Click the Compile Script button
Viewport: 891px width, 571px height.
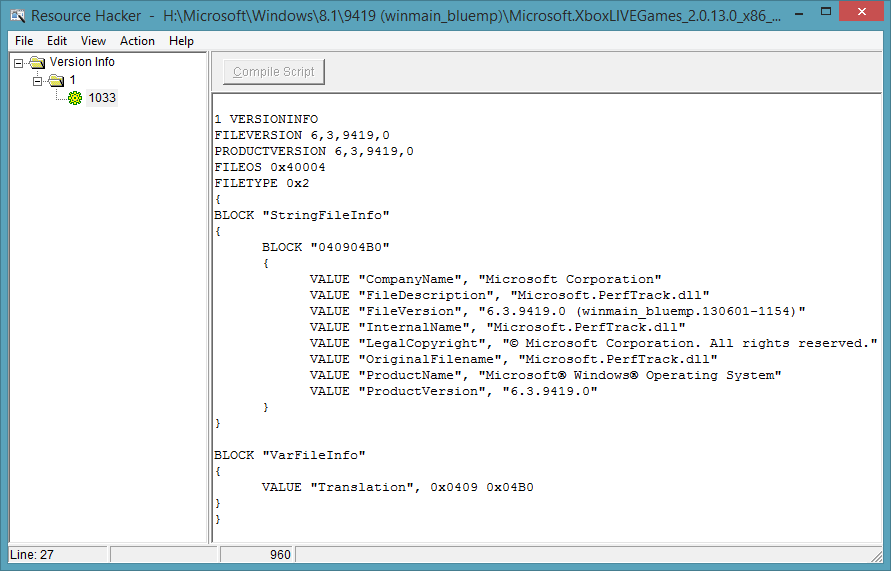273,72
